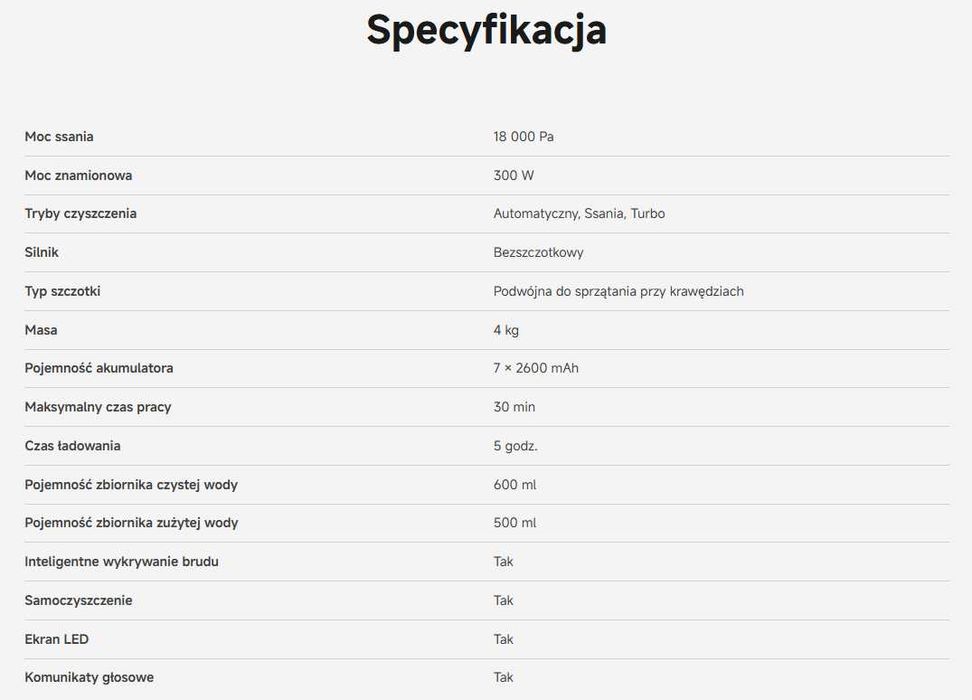Click the Silnik row label
The image size is (972, 700).
click(42, 252)
